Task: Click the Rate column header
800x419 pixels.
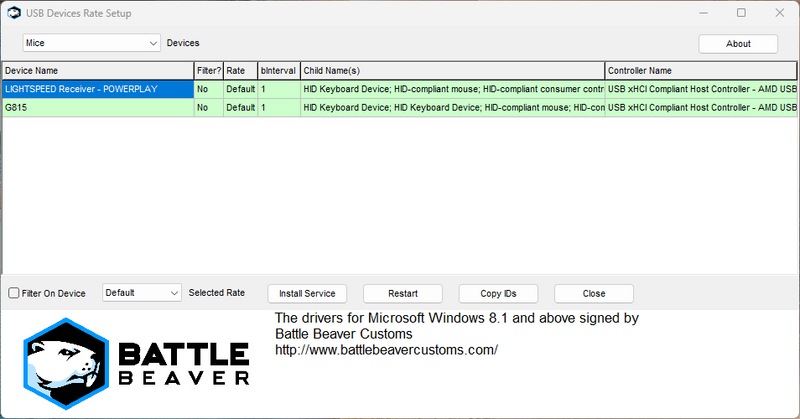Action: click(240, 71)
